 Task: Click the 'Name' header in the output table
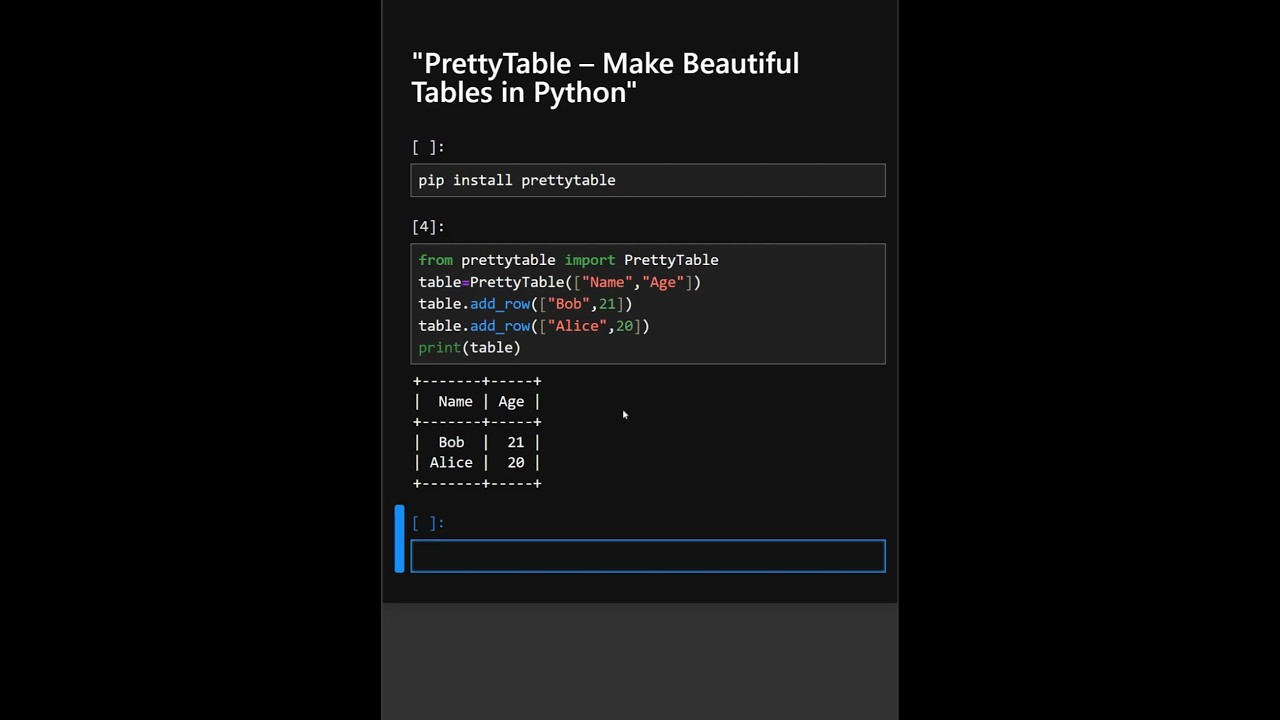455,402
